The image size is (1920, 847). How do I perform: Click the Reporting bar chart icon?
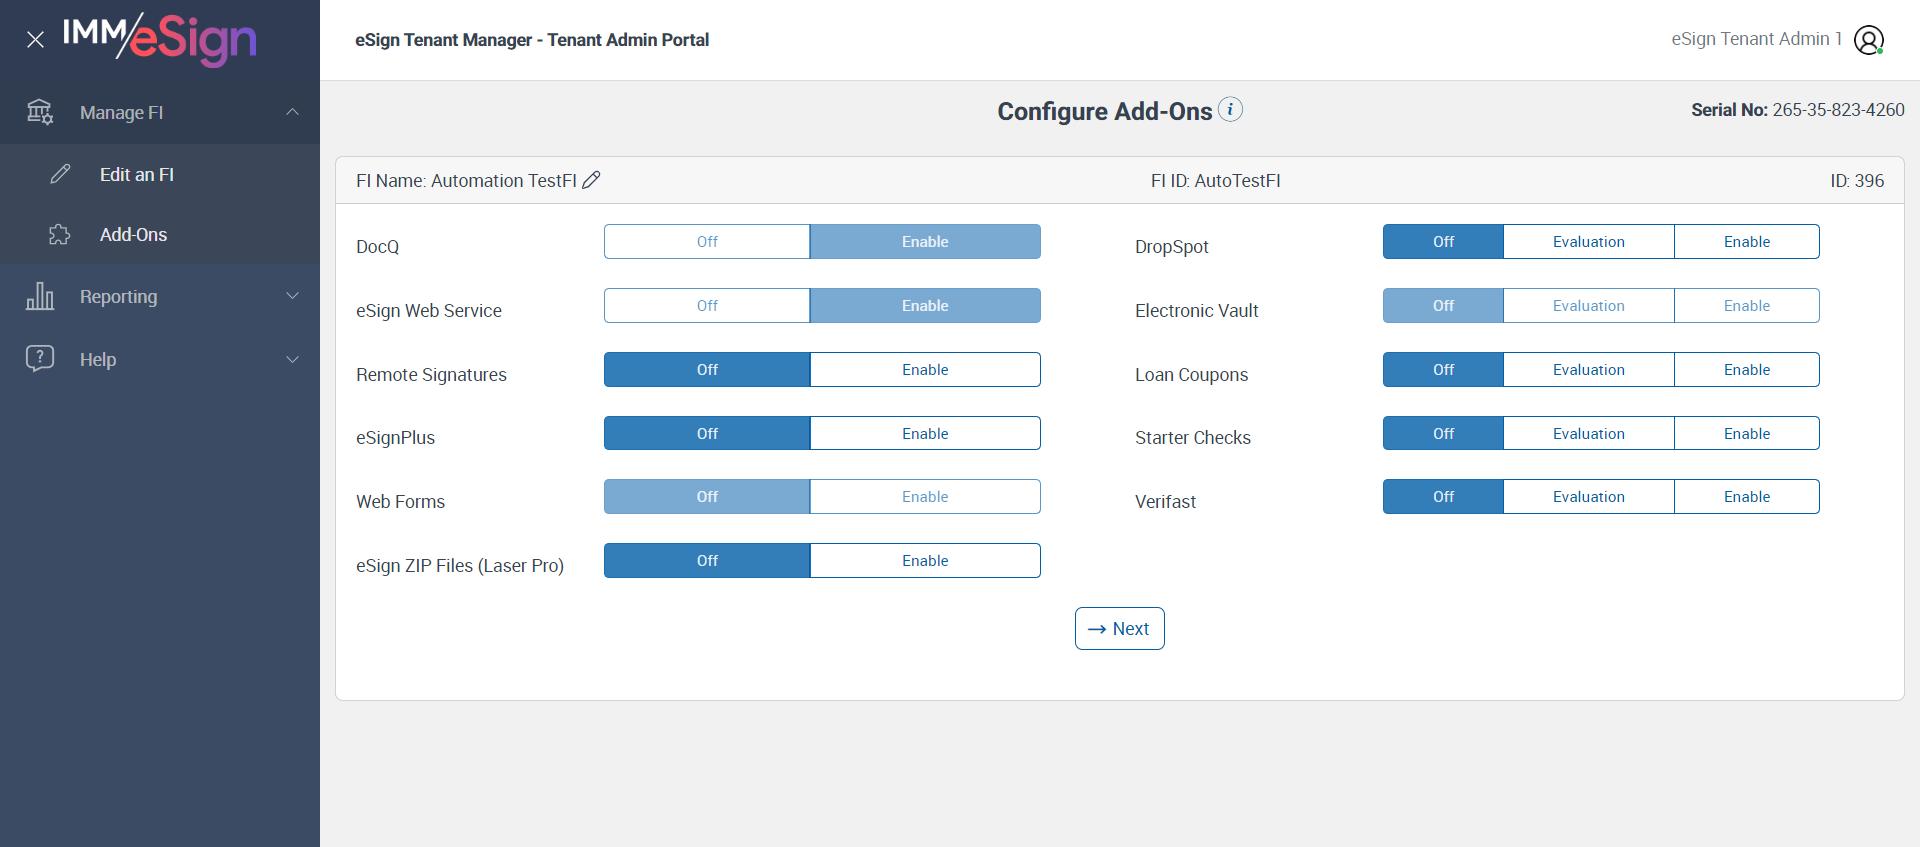[40, 296]
